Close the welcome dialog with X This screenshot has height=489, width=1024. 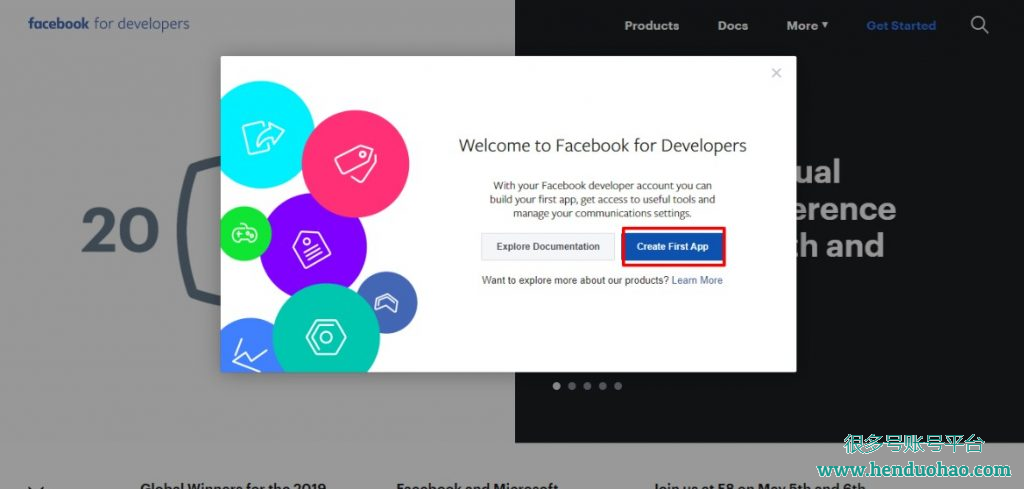776,73
